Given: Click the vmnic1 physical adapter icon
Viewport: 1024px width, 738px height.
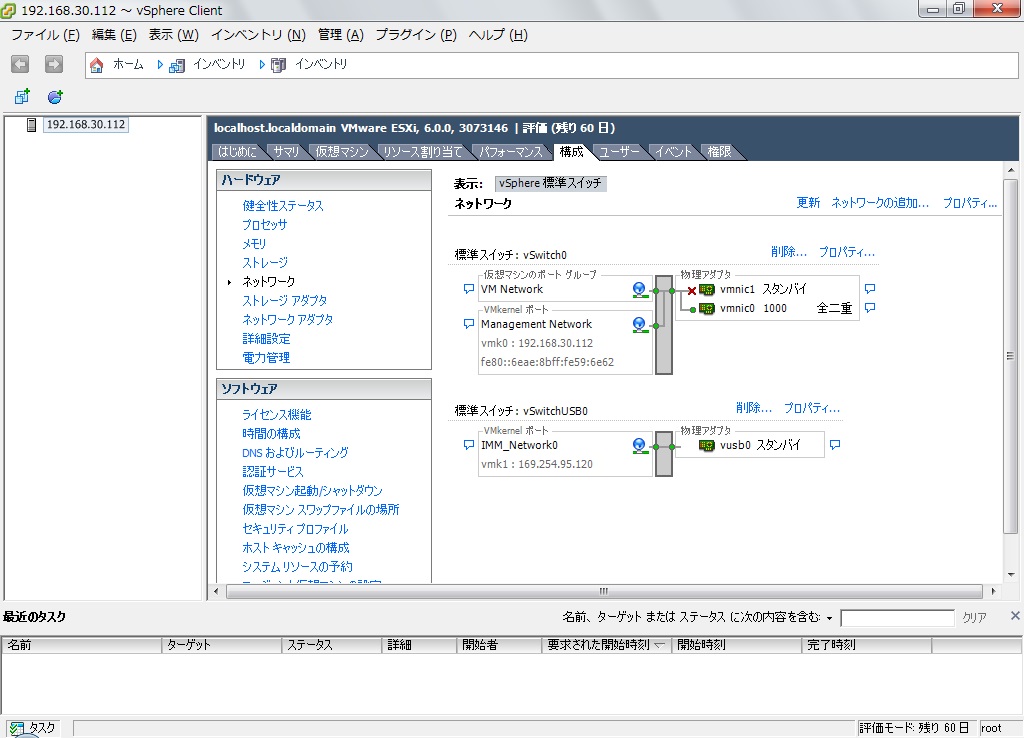Looking at the screenshot, I should (x=707, y=289).
